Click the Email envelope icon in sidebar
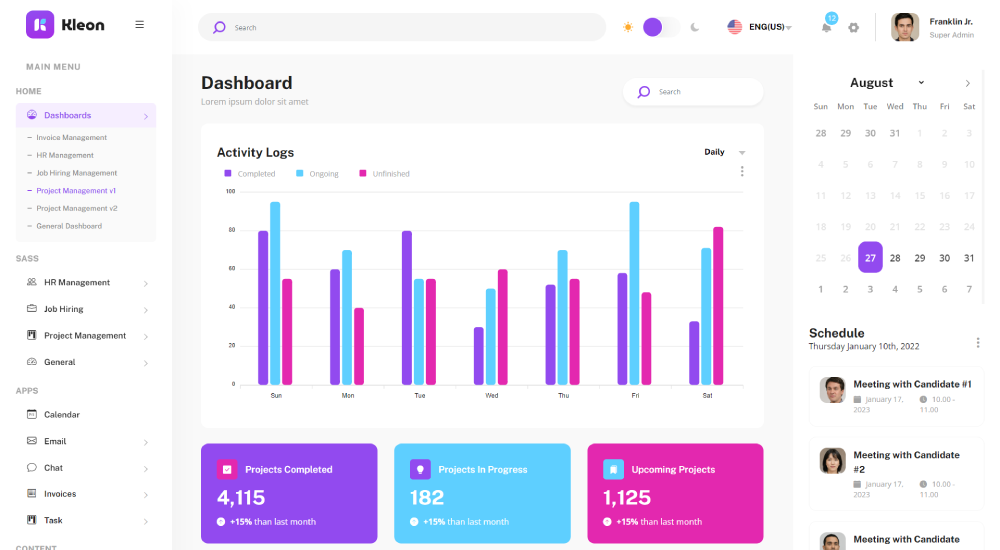Screen dimensions: 1000x550 [x=32, y=441]
